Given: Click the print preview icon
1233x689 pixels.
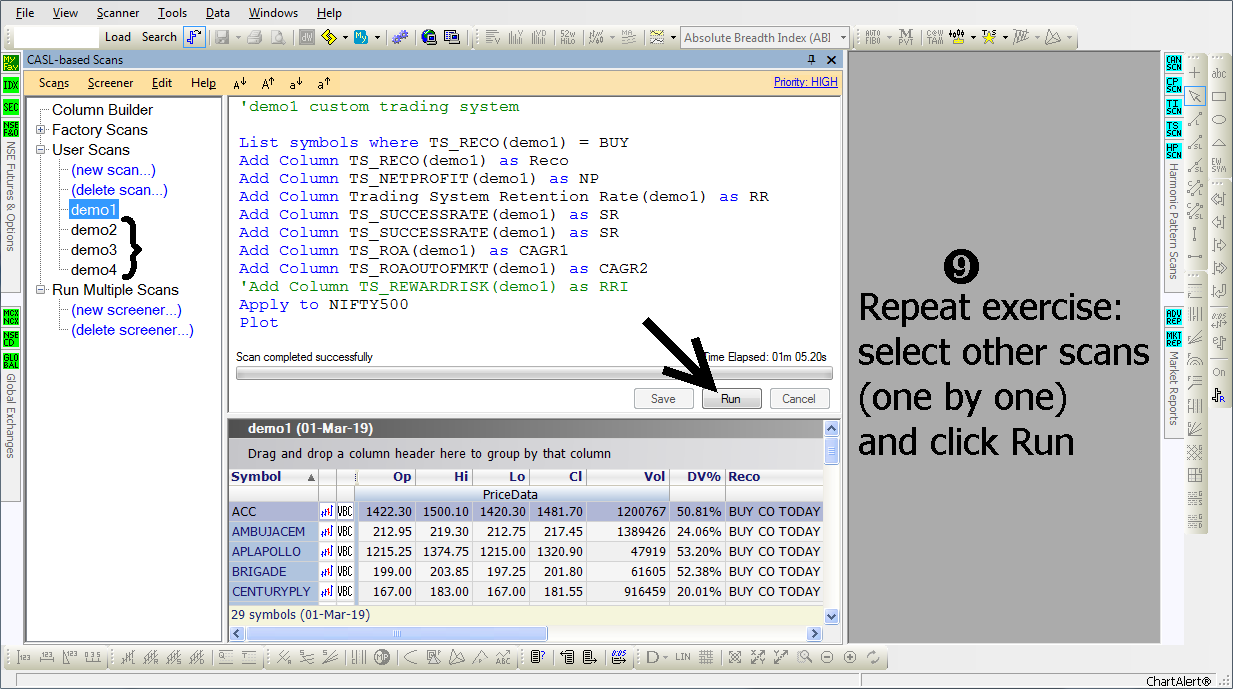Looking at the screenshot, I should pos(277,37).
